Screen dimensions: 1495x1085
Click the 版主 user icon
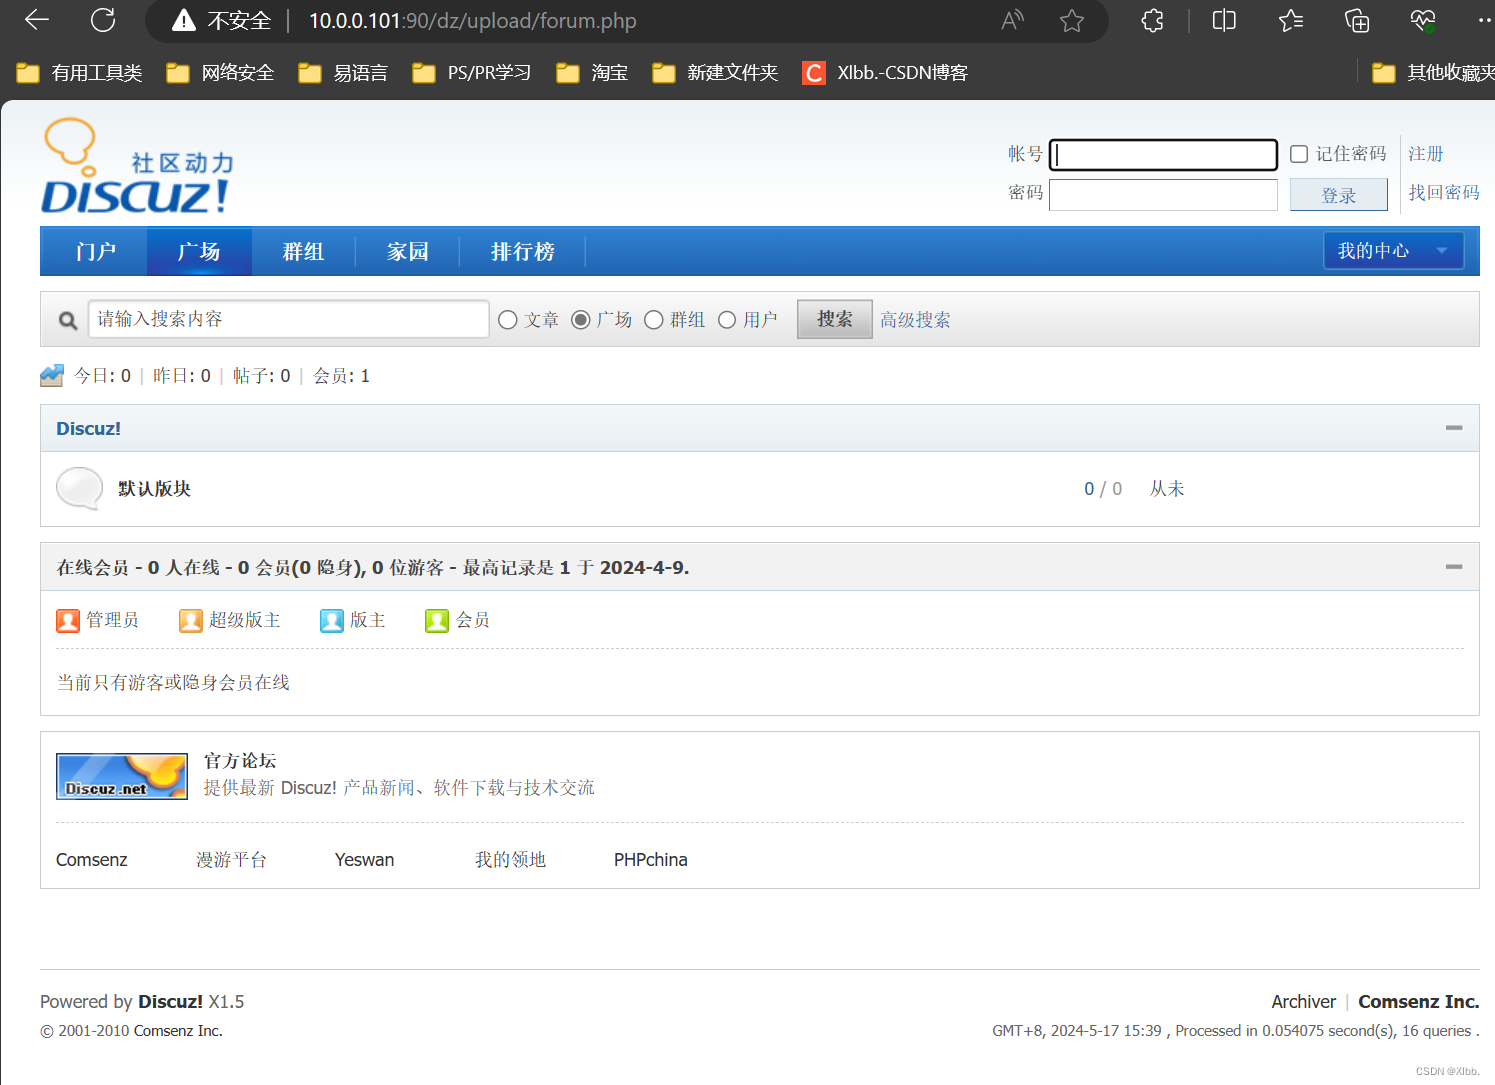(x=332, y=621)
